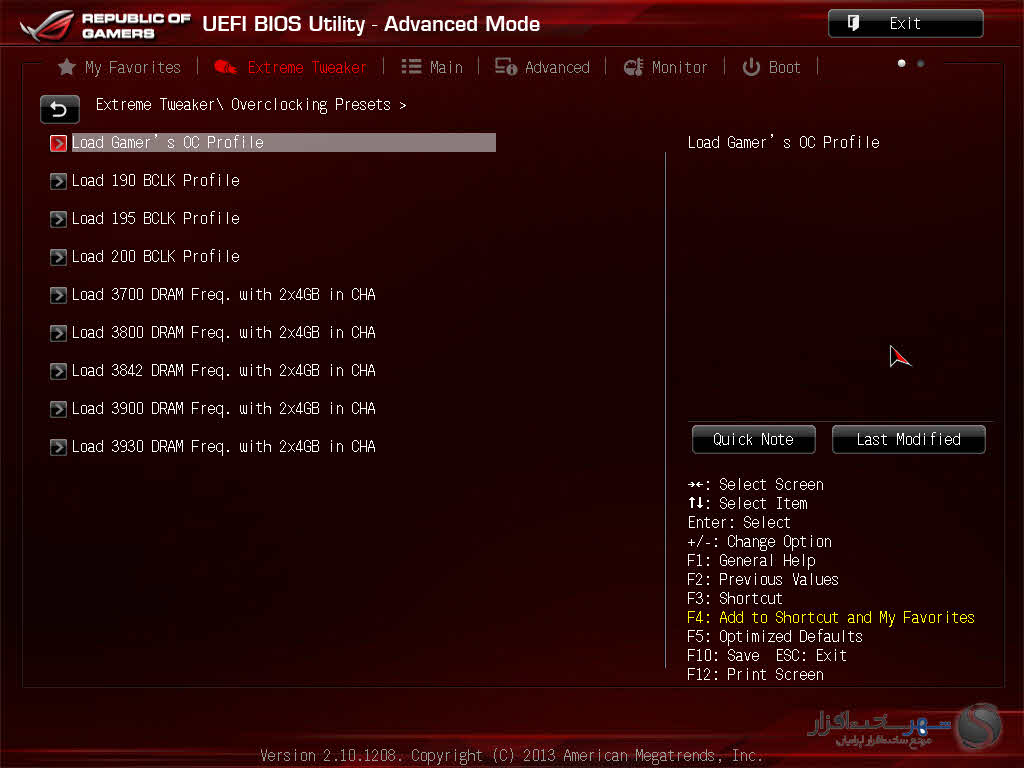The width and height of the screenshot is (1024, 768).
Task: Click the red arrow beside Gamer's OC Profile
Action: pos(58,143)
